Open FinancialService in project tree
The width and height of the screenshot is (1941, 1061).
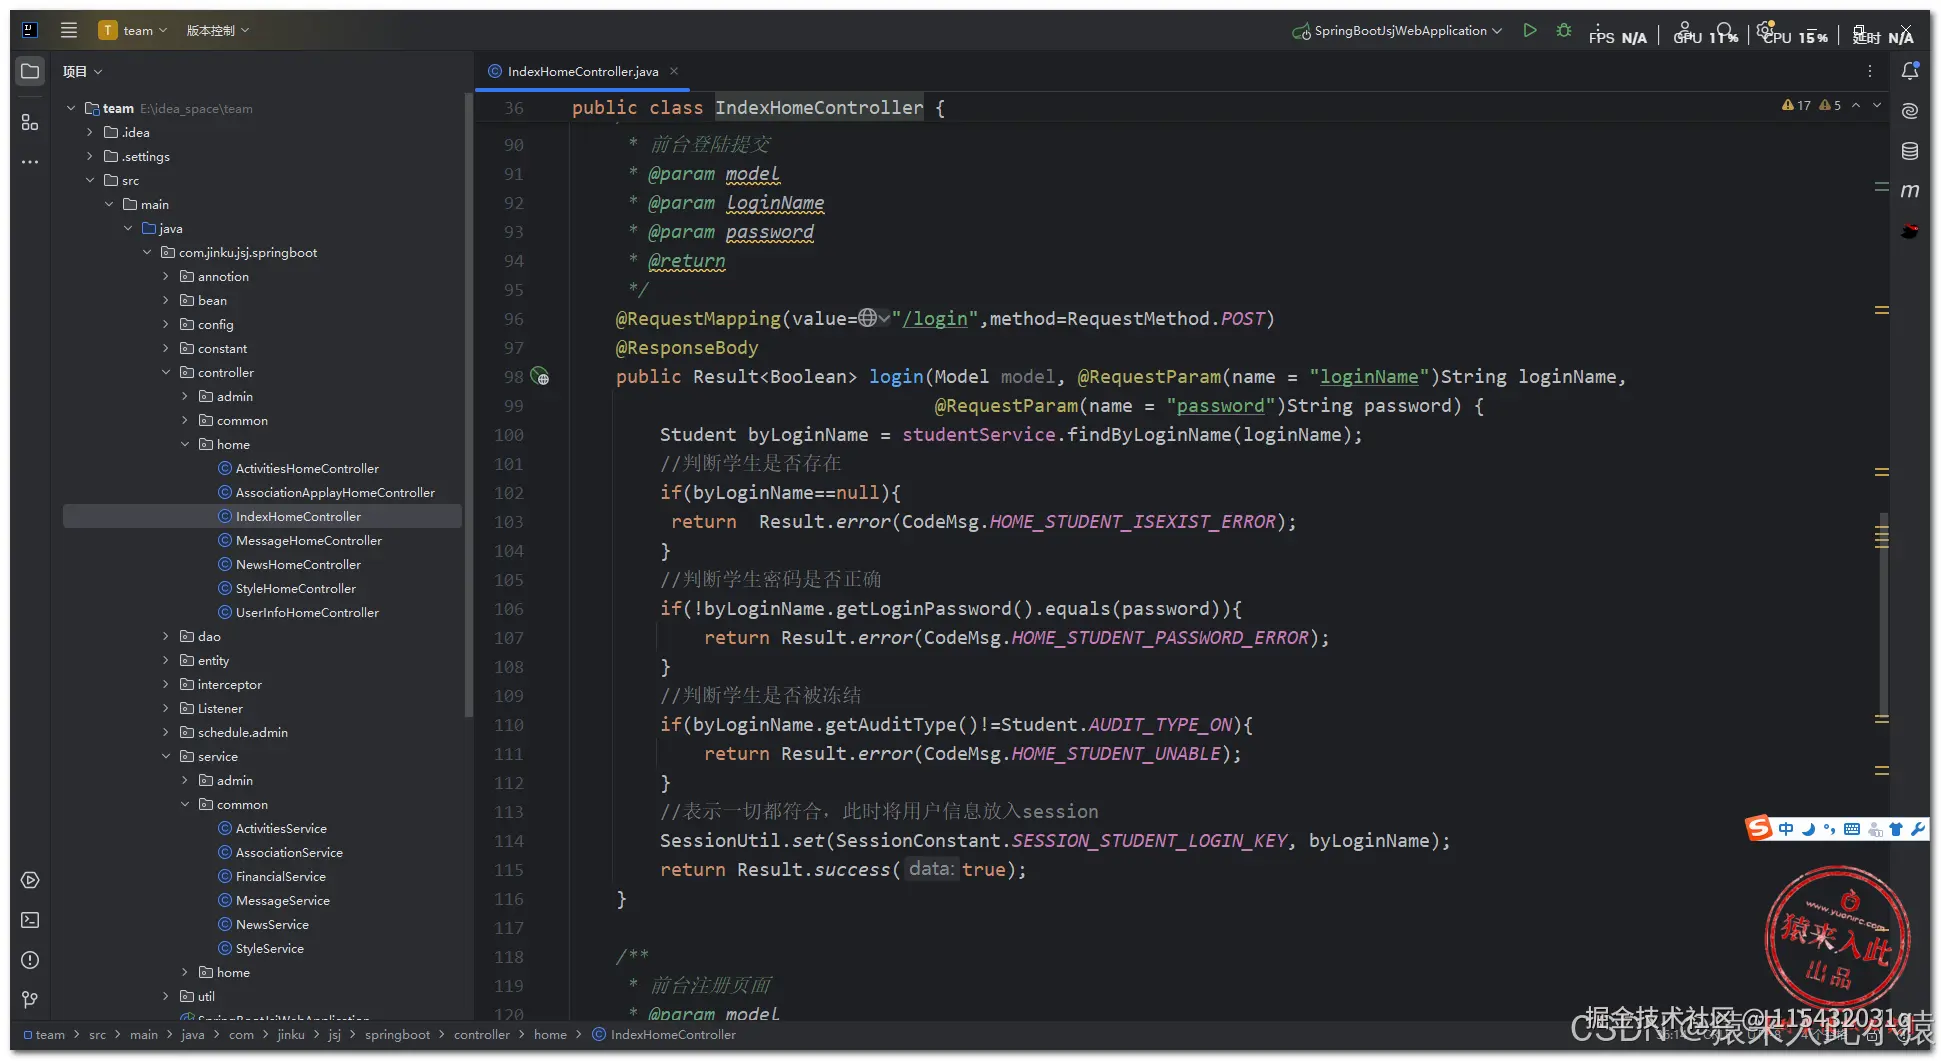(281, 876)
